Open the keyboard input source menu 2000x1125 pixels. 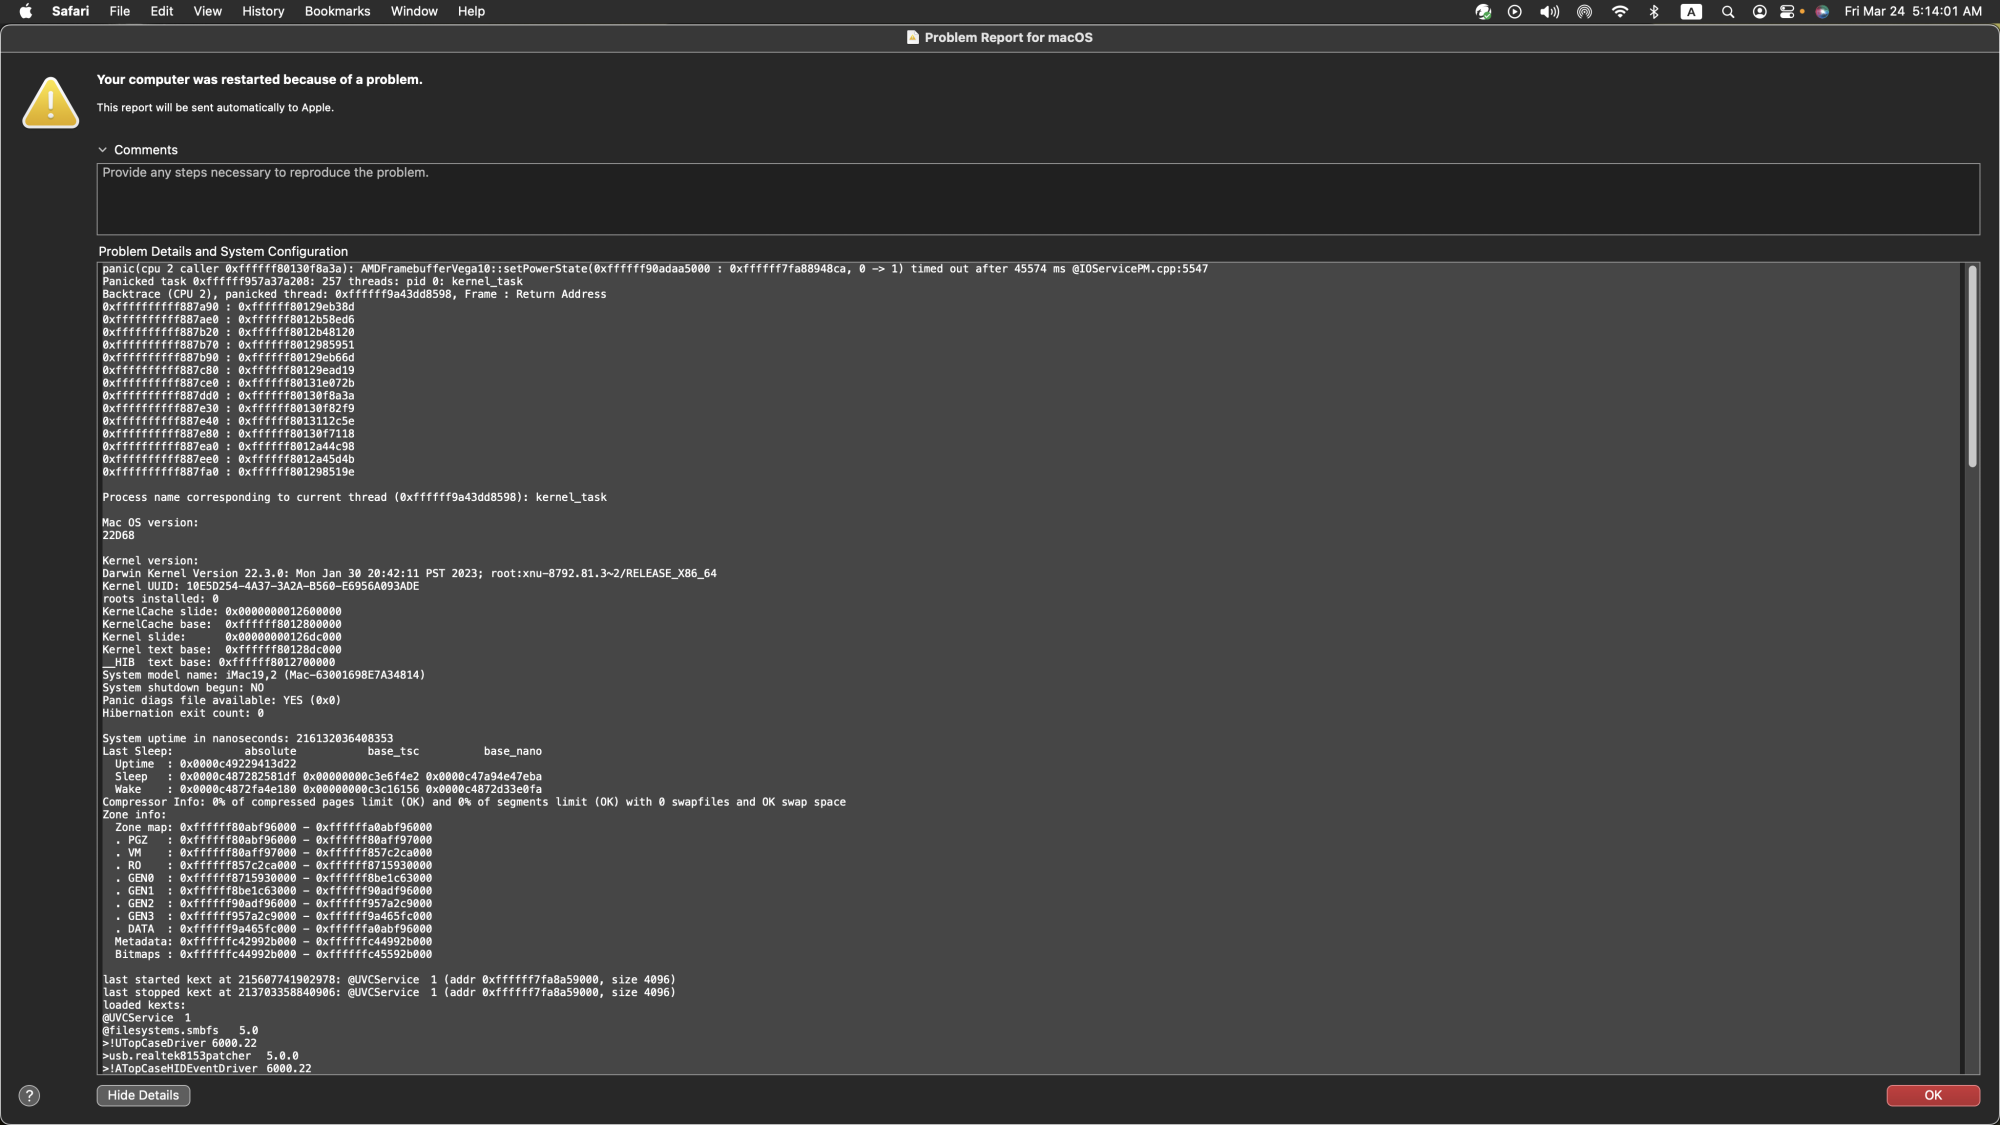tap(1691, 12)
